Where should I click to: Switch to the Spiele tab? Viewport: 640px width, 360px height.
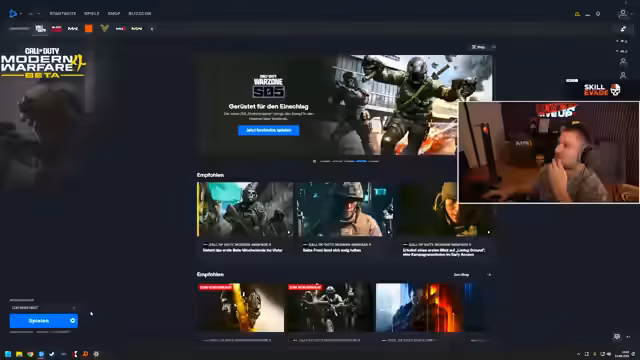coord(91,13)
